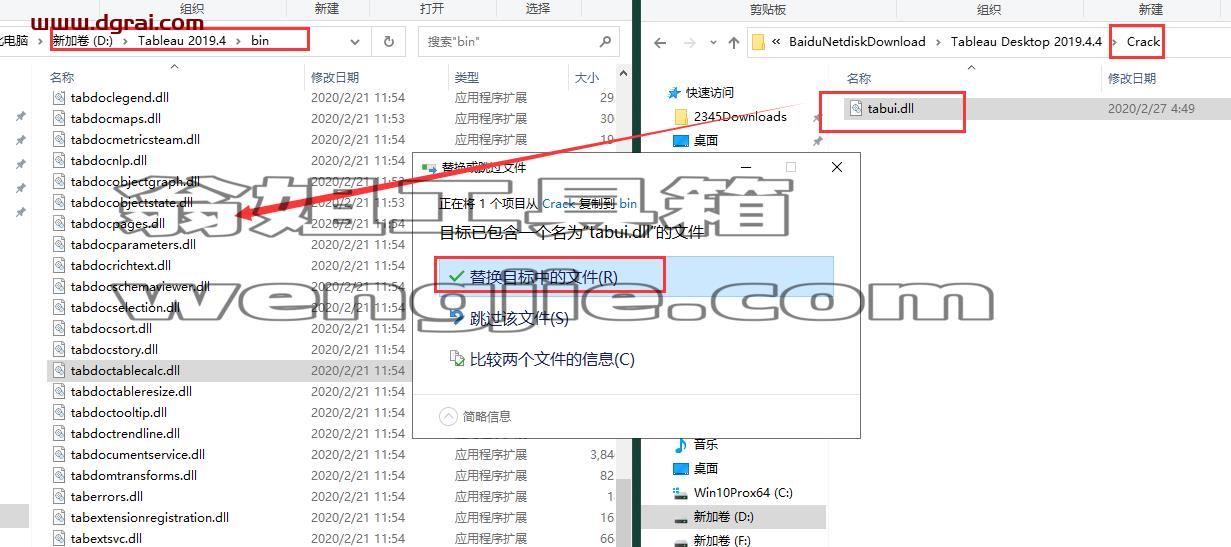The width and height of the screenshot is (1231, 547).
Task: Click the Refresh button in bin window
Action: pyautogui.click(x=388, y=42)
